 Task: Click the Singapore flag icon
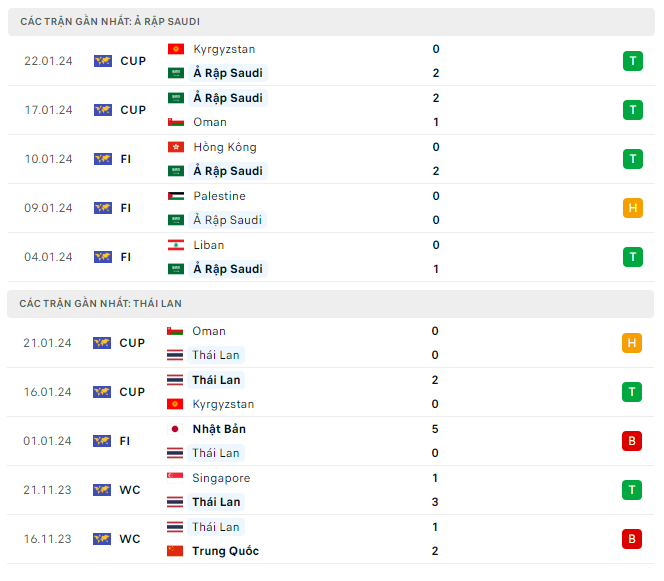[176, 478]
